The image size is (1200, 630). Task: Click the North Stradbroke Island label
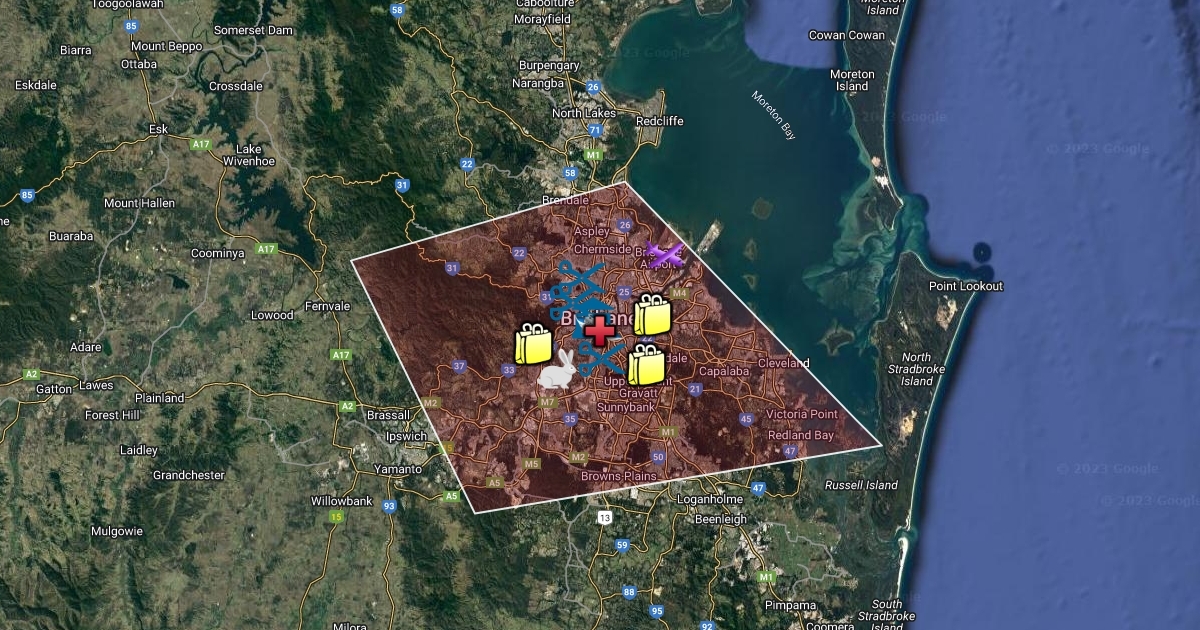(917, 369)
